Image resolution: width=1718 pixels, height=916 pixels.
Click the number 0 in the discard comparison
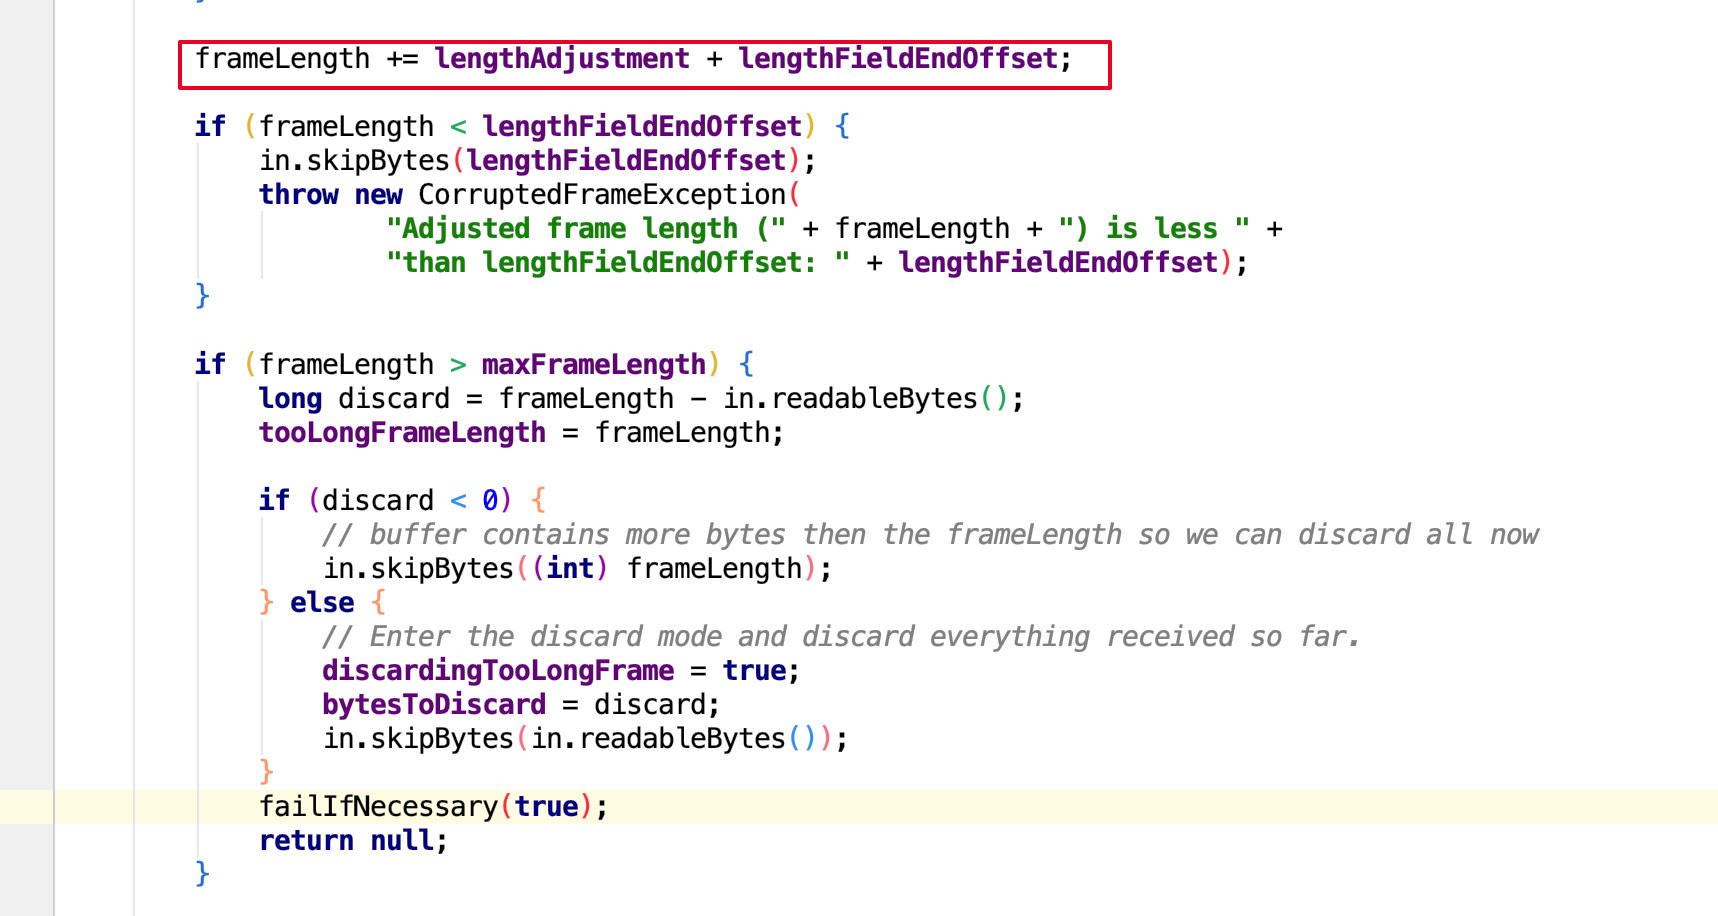pos(490,501)
